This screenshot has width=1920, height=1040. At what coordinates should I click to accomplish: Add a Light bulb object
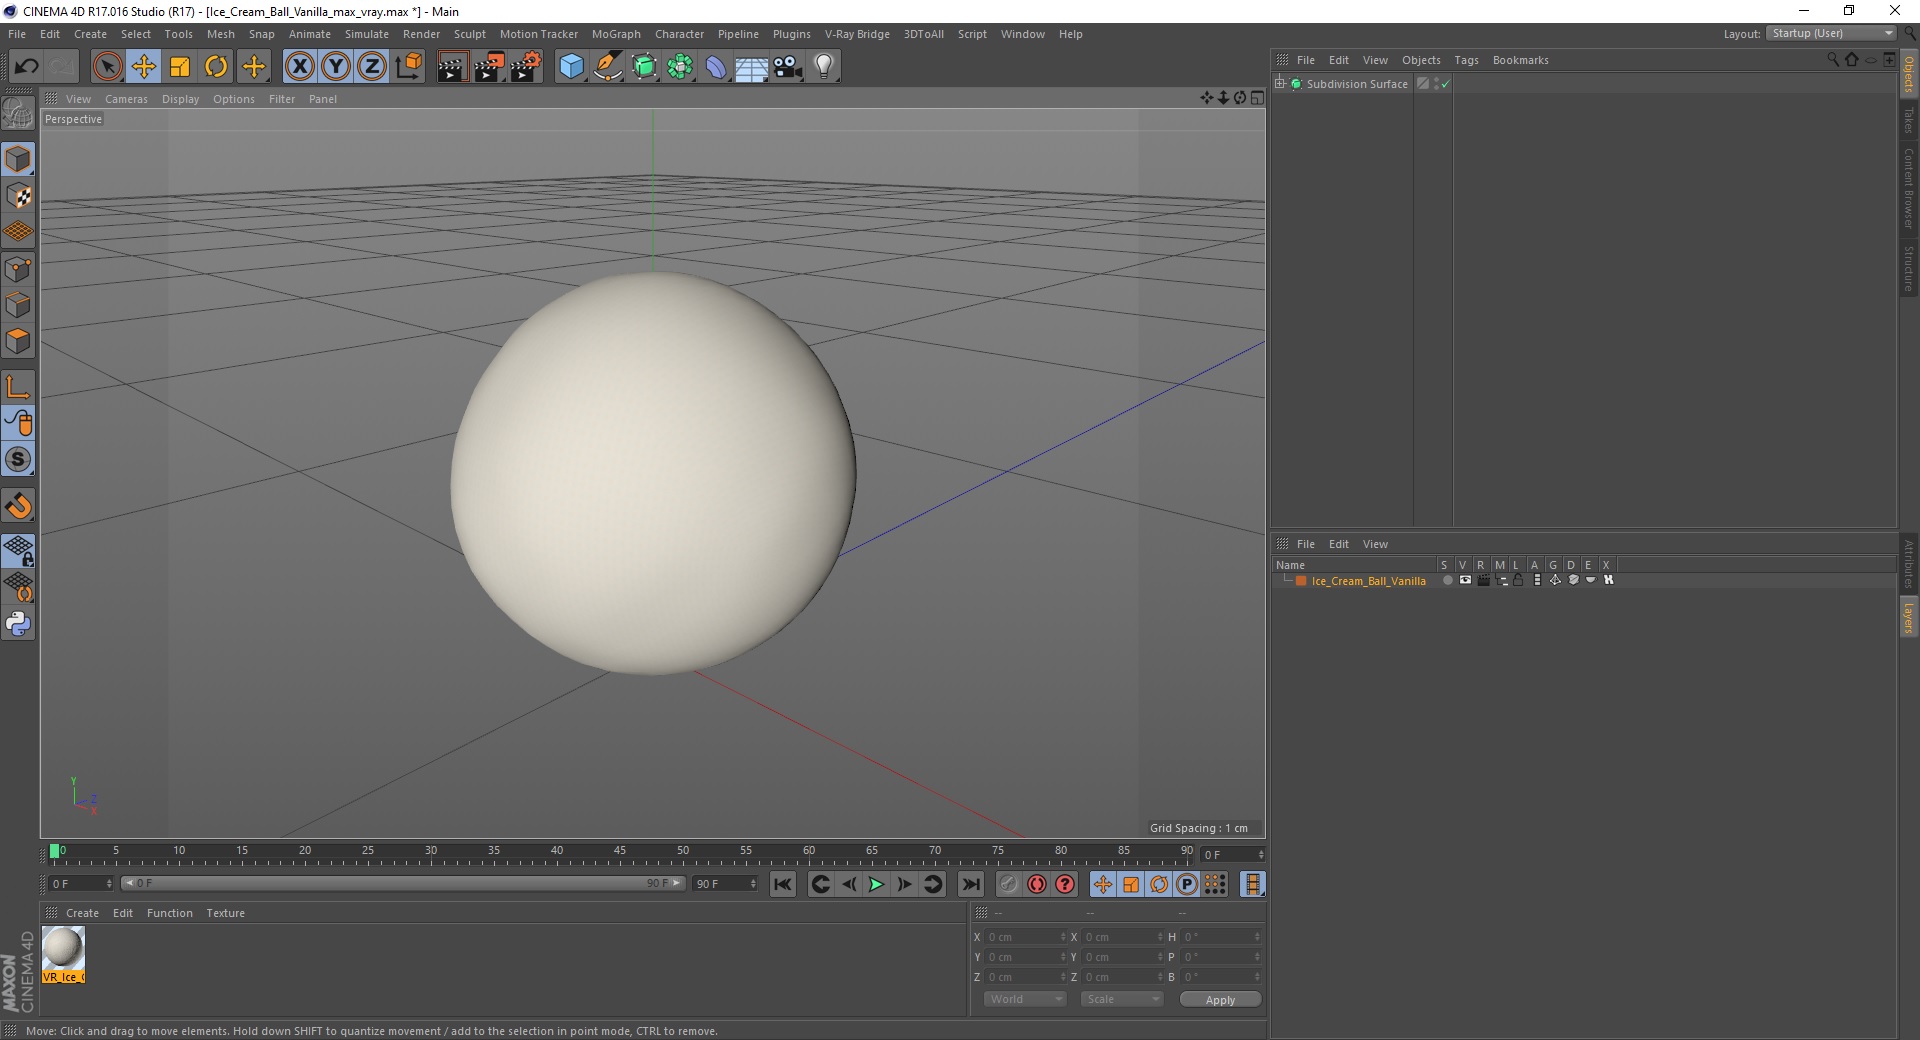(824, 67)
